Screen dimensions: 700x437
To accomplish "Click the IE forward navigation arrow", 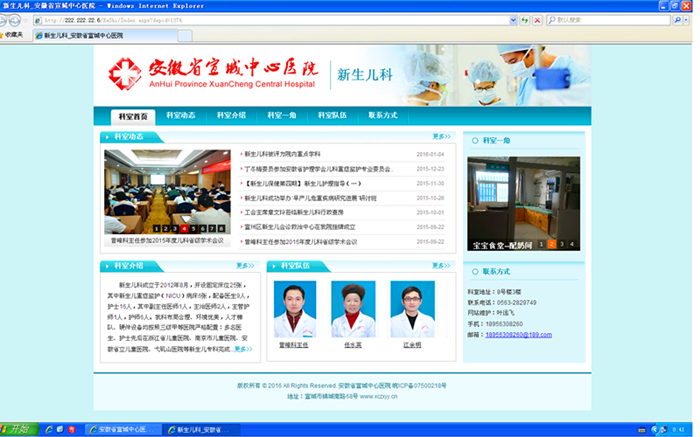I will (x=15, y=21).
